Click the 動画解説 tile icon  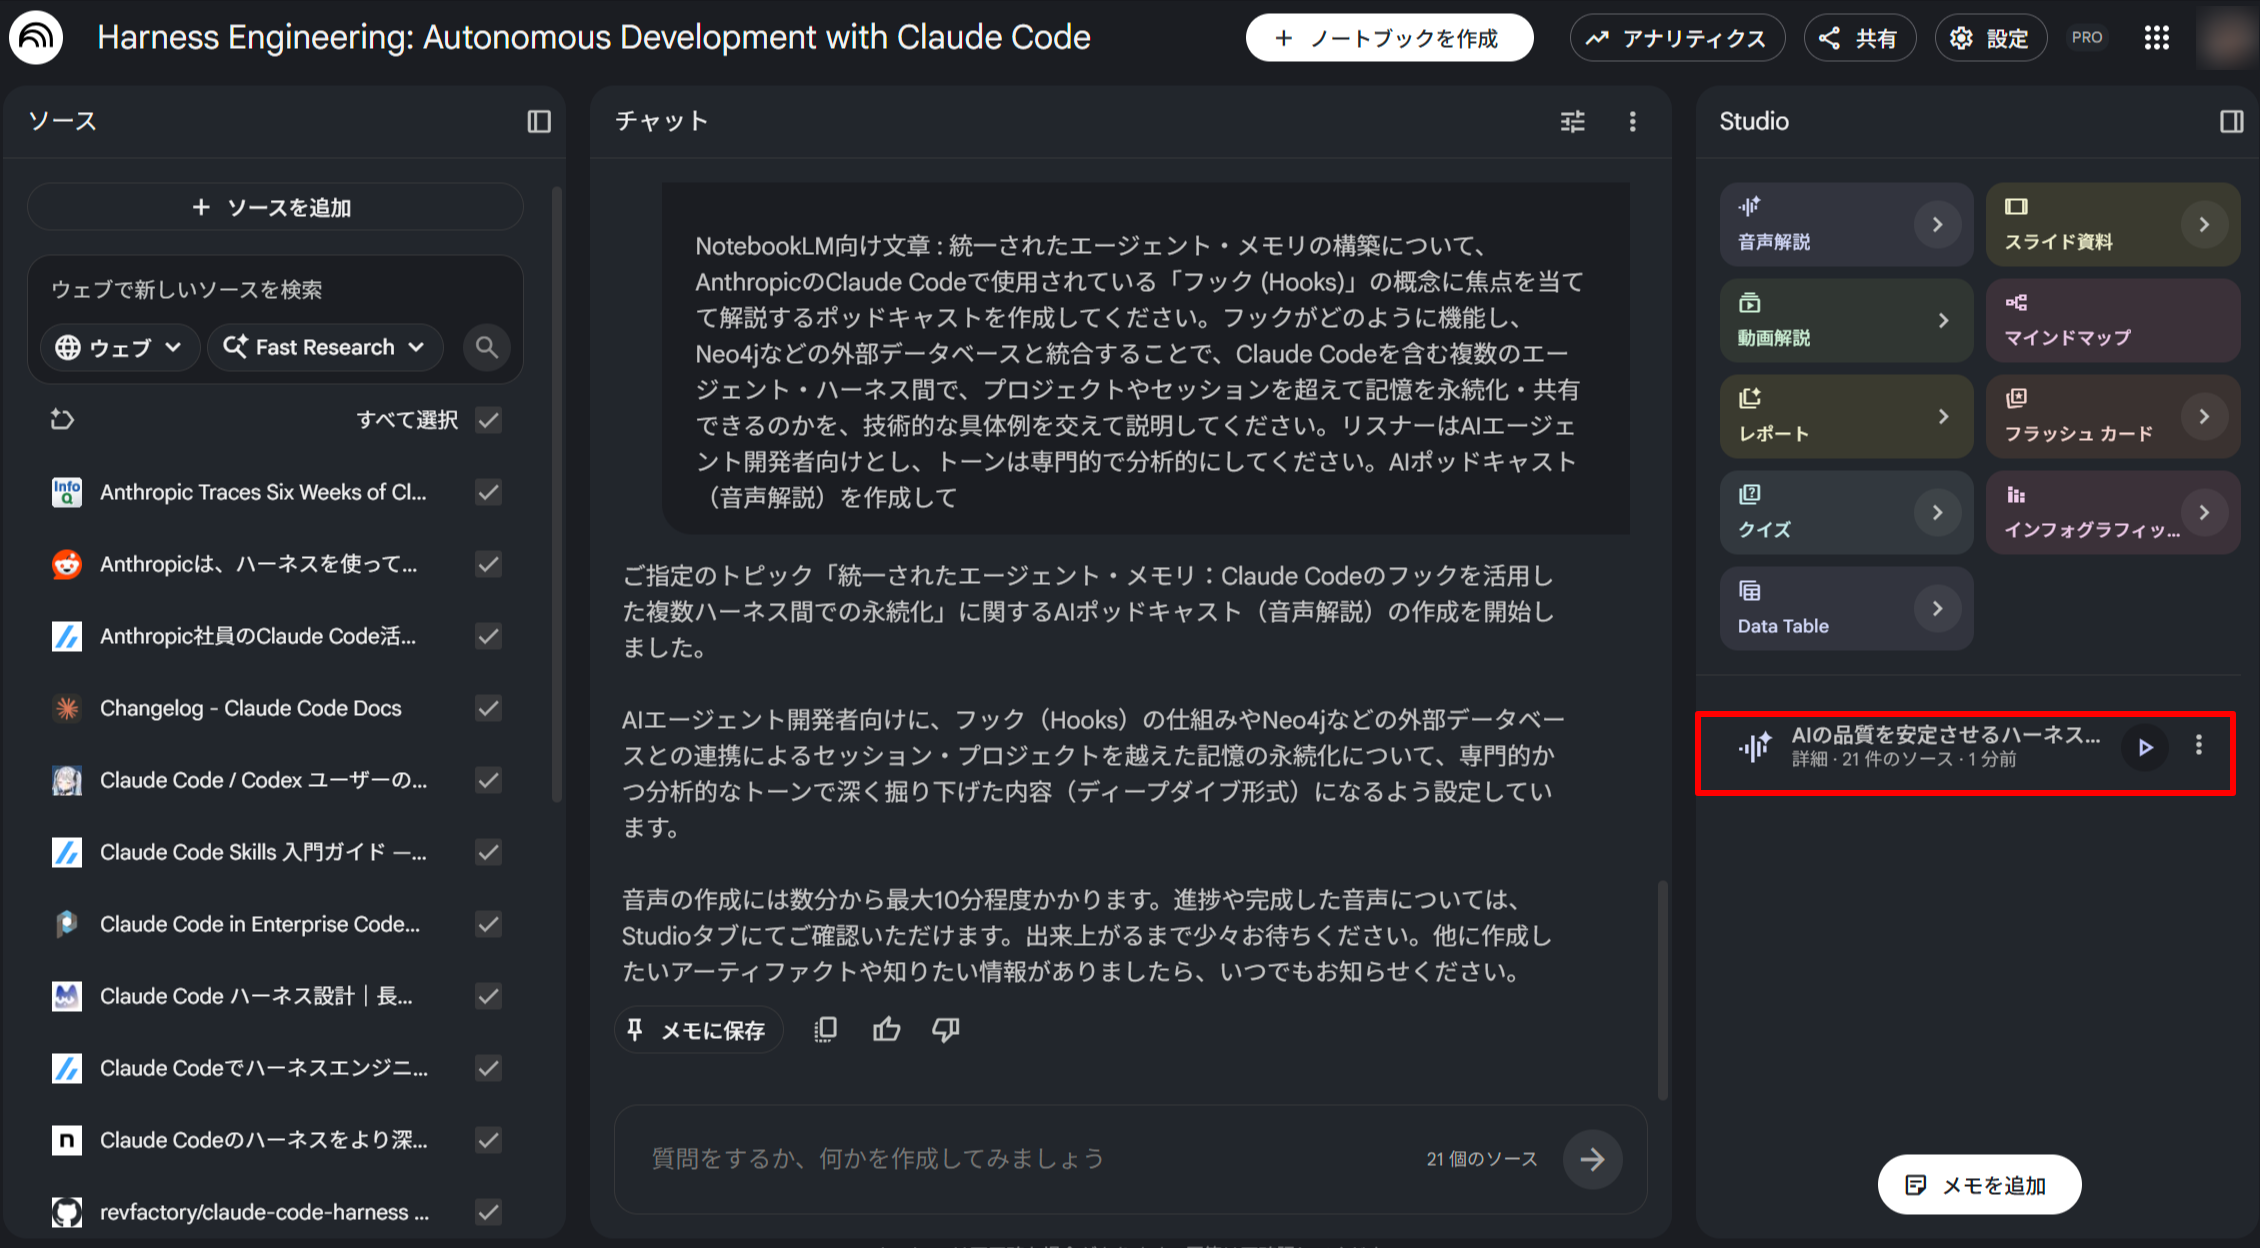coord(1749,302)
